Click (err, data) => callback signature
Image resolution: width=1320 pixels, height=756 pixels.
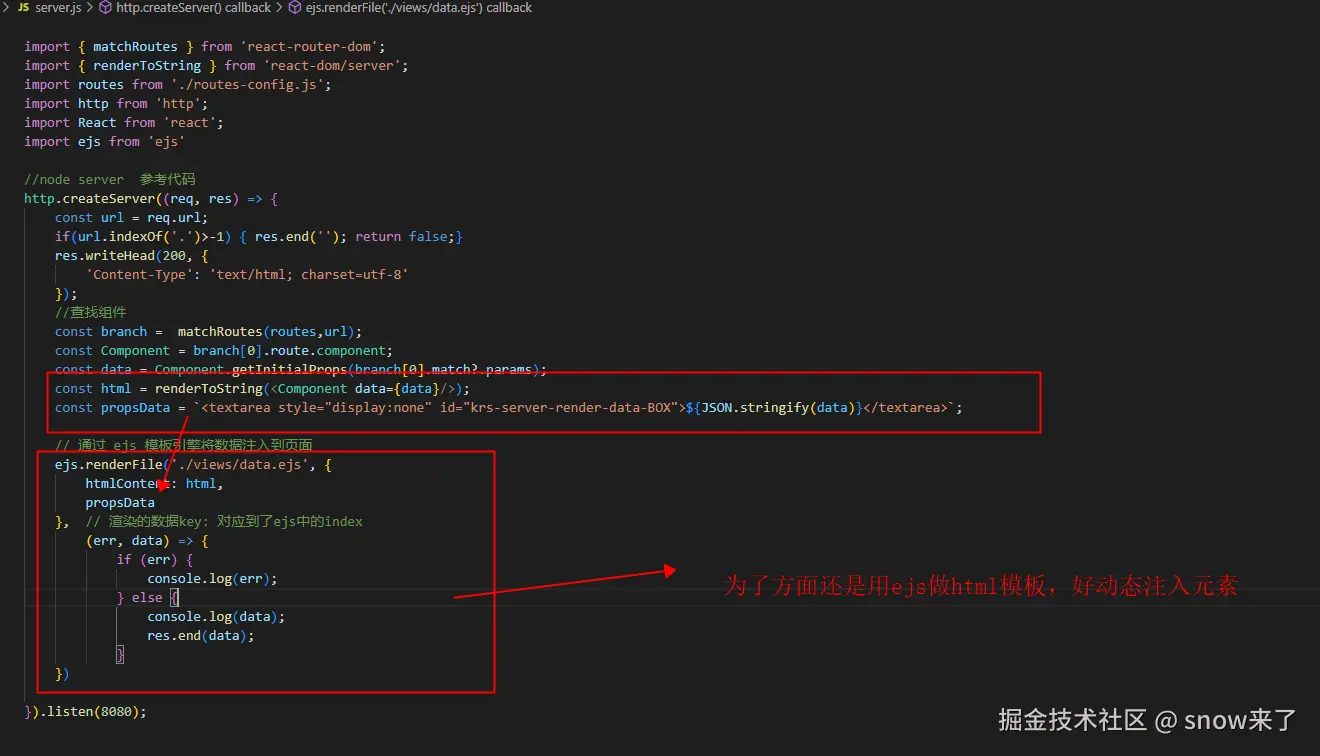tap(147, 541)
